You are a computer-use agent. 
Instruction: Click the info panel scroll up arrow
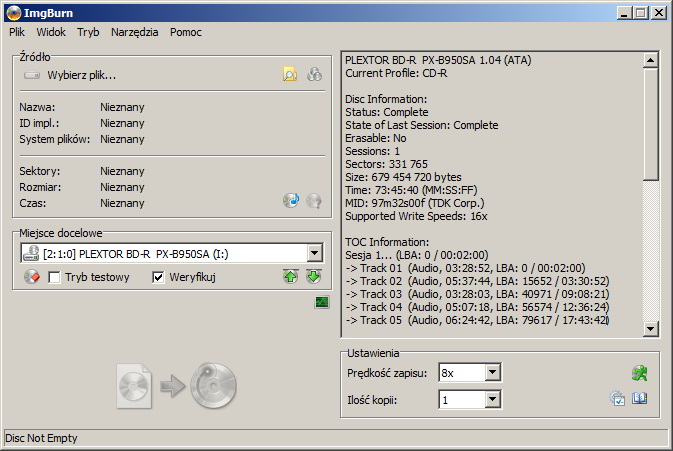tap(651, 61)
